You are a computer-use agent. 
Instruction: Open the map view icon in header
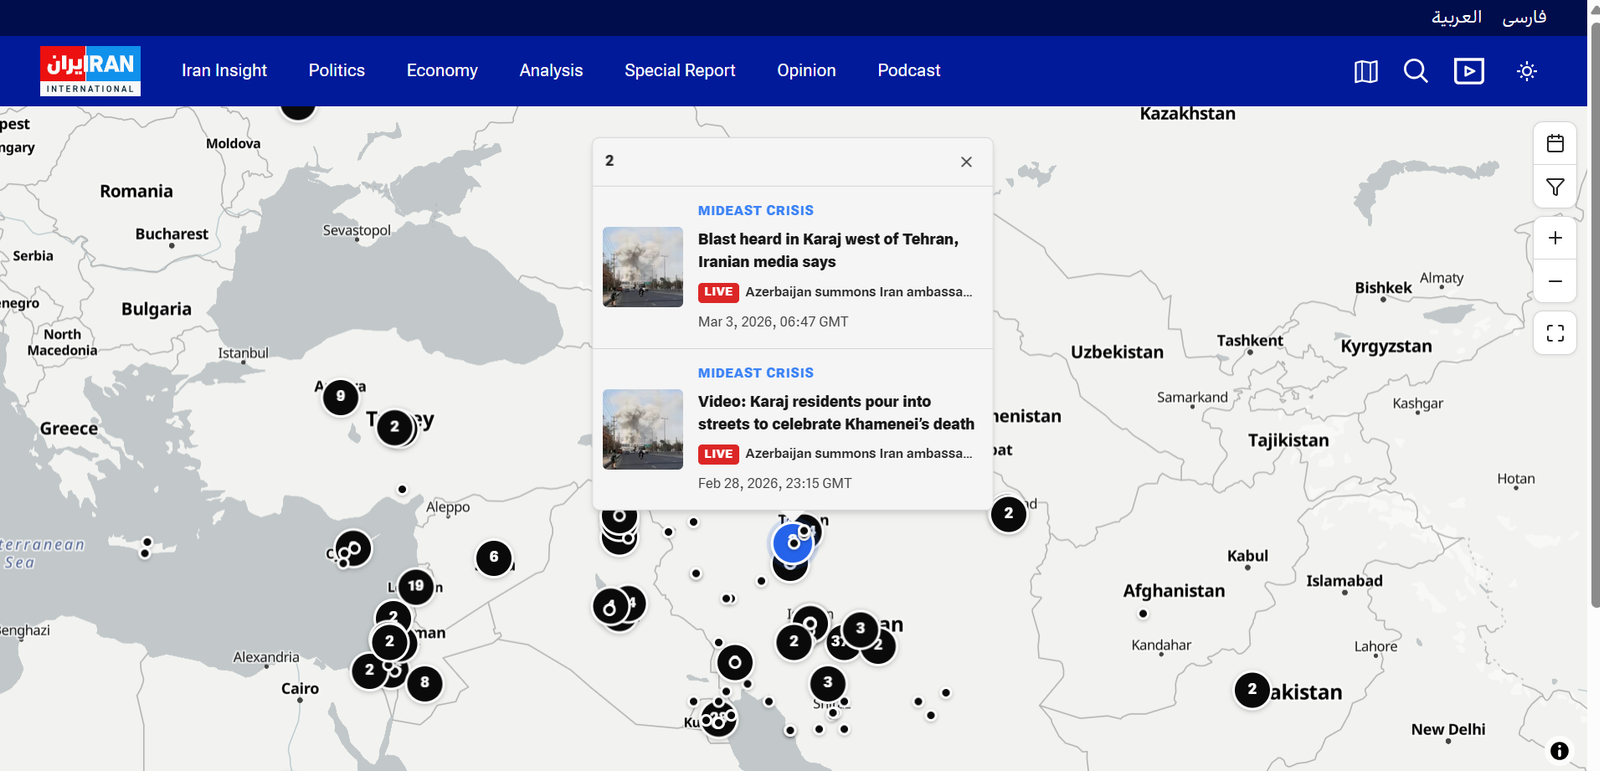coord(1366,71)
